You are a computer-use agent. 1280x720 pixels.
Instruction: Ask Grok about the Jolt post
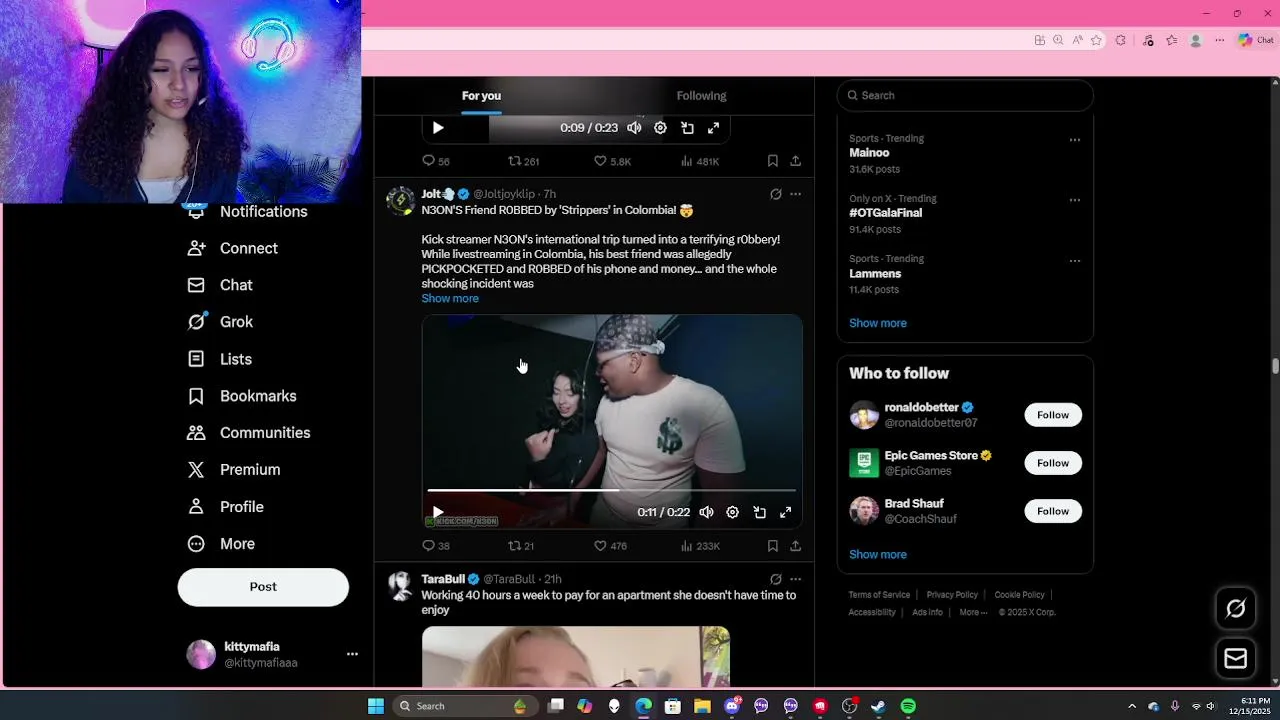tap(775, 194)
